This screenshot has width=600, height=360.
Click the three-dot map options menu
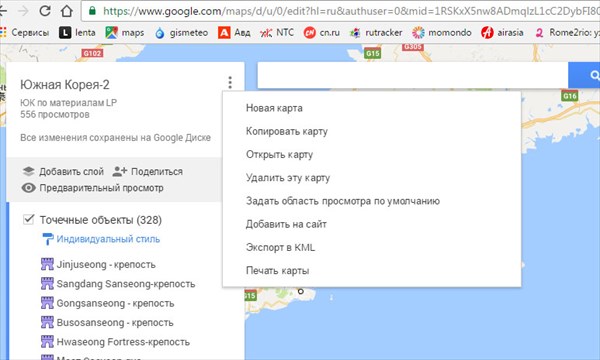coord(230,82)
